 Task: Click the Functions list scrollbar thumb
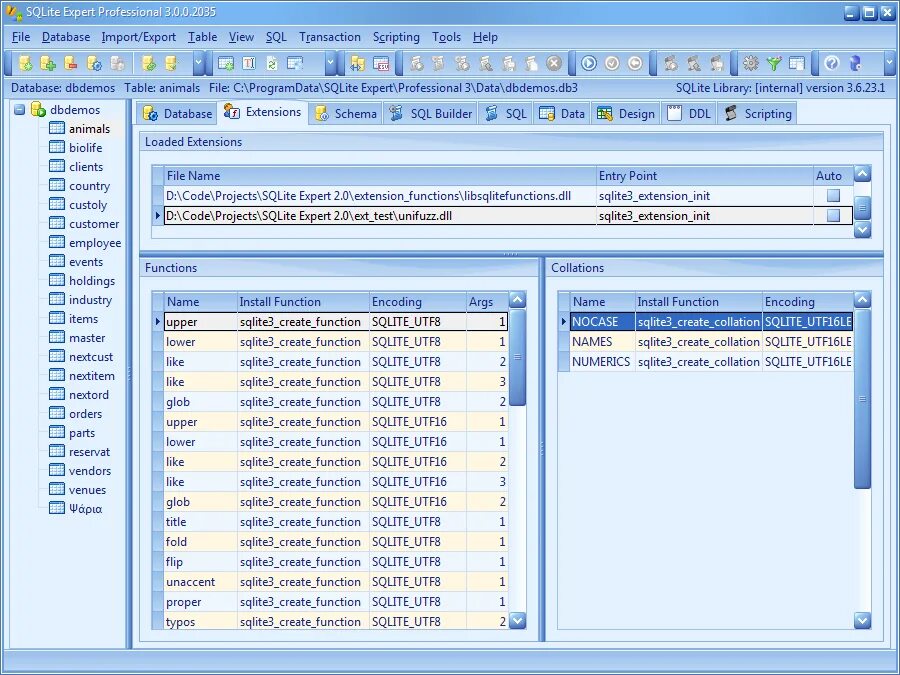click(517, 358)
